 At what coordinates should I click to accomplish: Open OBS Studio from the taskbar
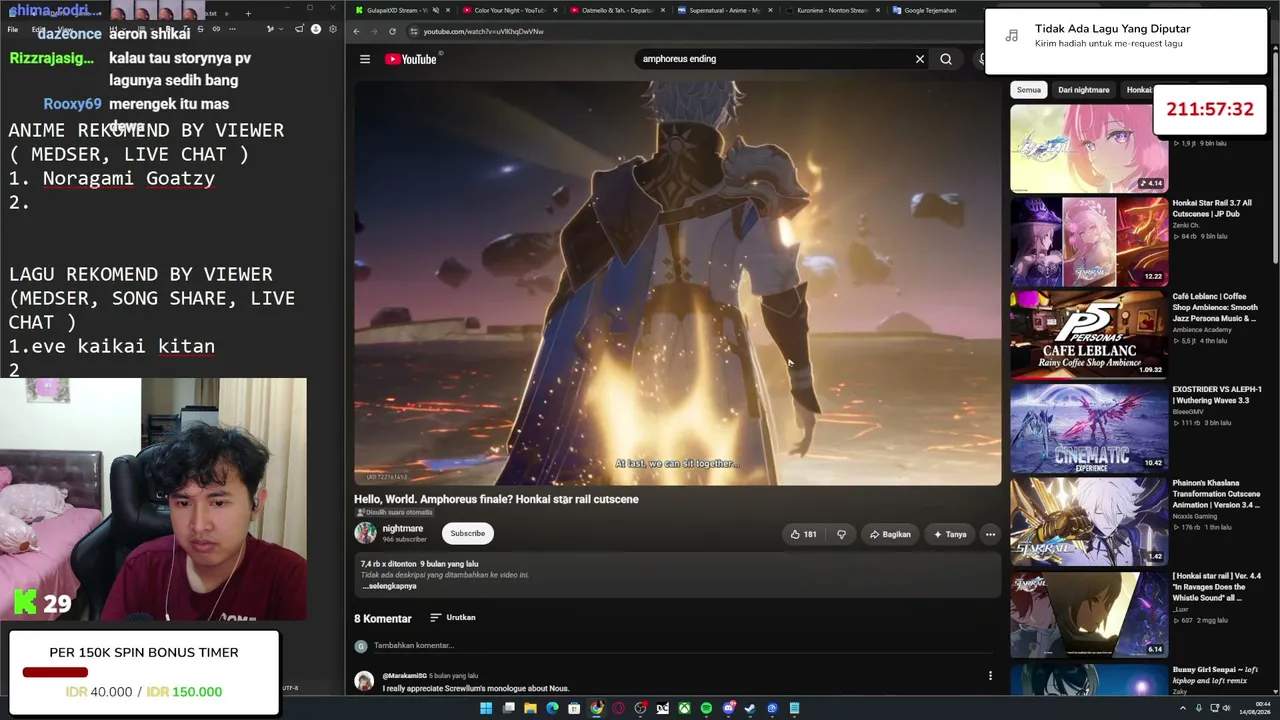coord(640,708)
